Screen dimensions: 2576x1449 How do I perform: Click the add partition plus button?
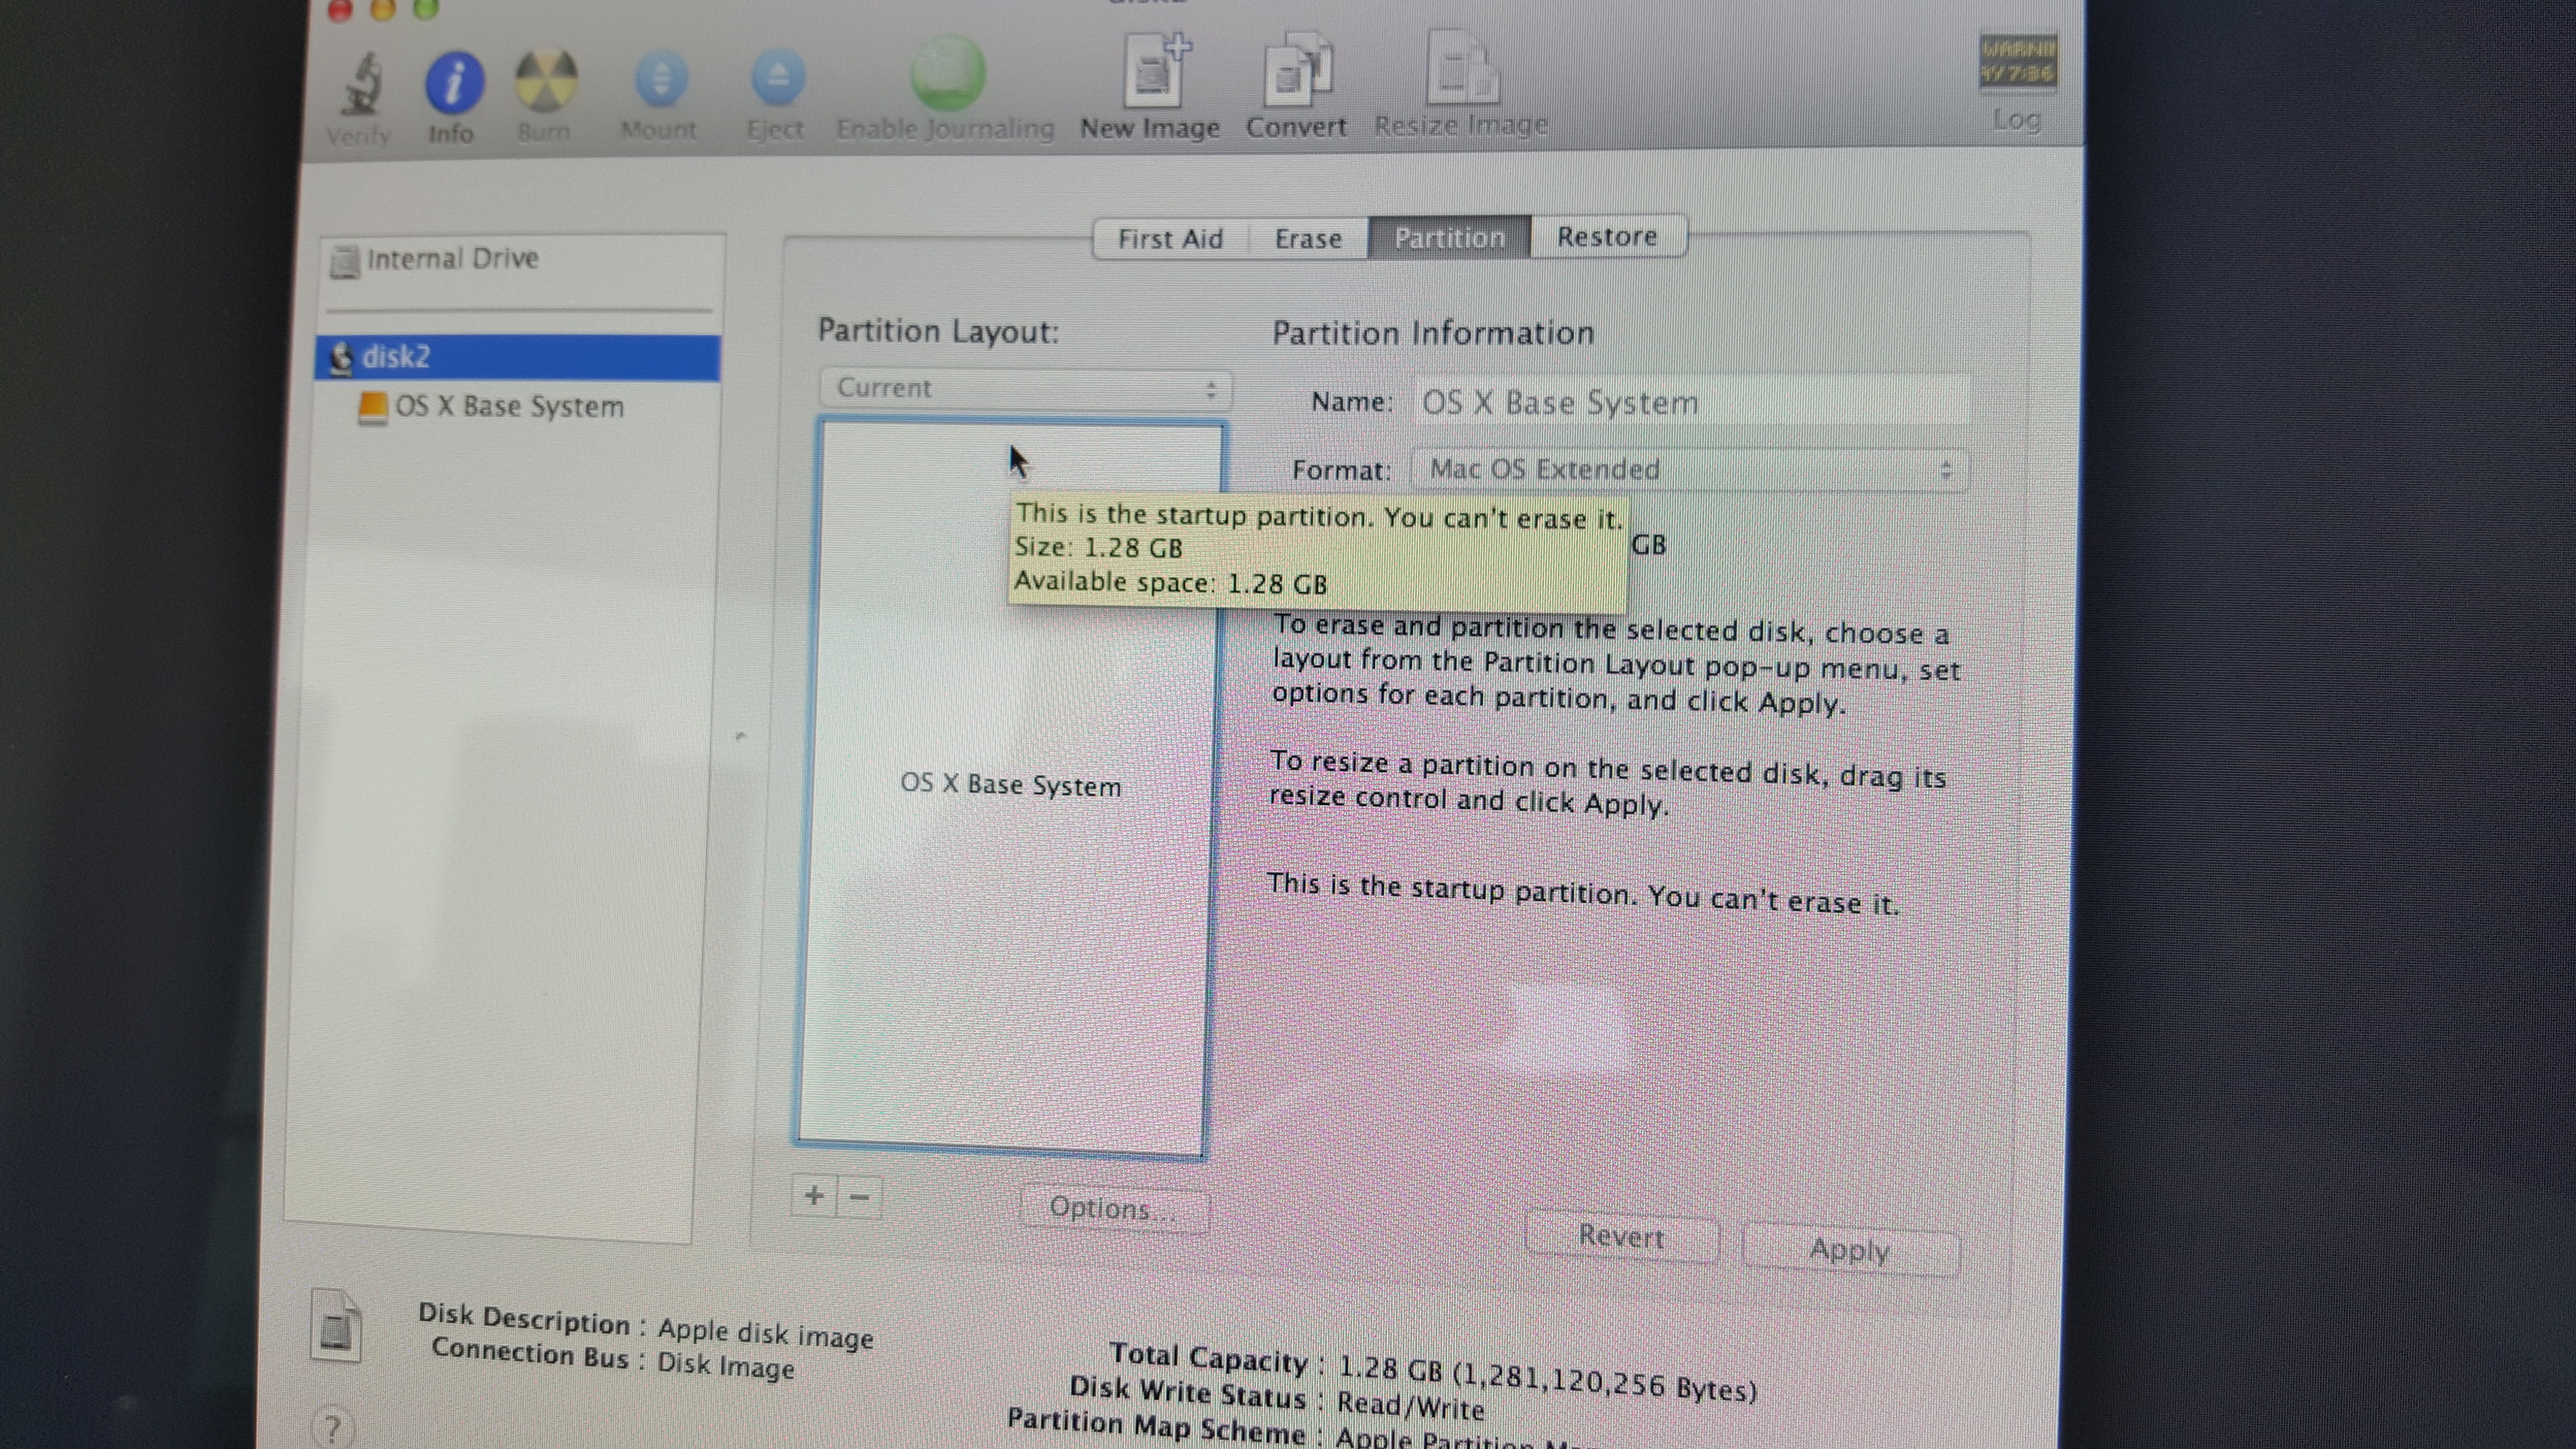(x=814, y=1196)
